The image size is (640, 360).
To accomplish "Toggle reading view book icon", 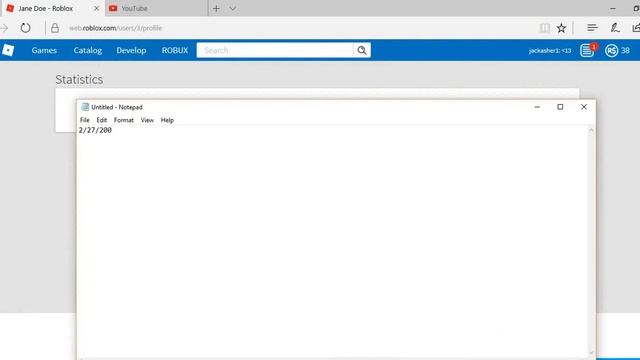I will pos(544,28).
